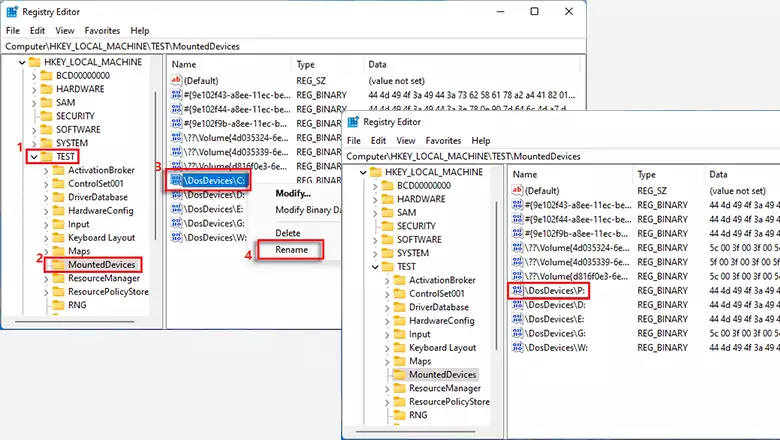This screenshot has width=780, height=440.
Task: Click the Data column header in back window
Action: [x=377, y=64]
